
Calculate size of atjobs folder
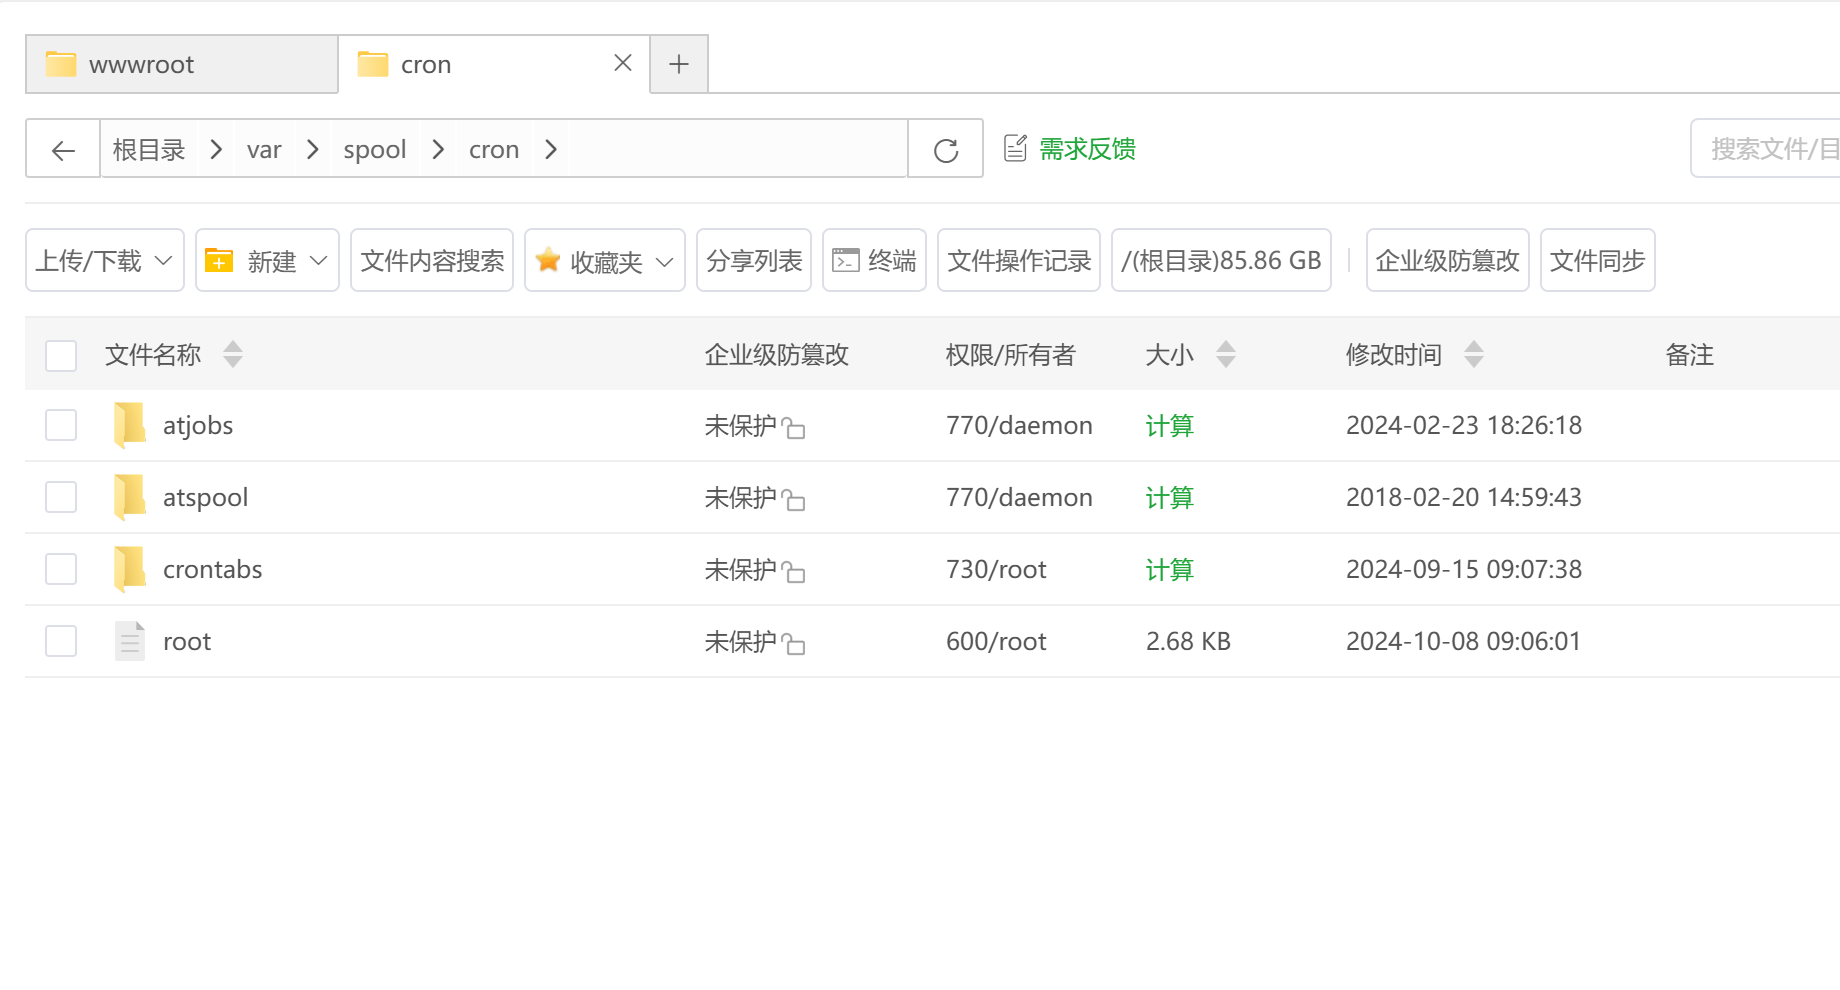click(1170, 426)
